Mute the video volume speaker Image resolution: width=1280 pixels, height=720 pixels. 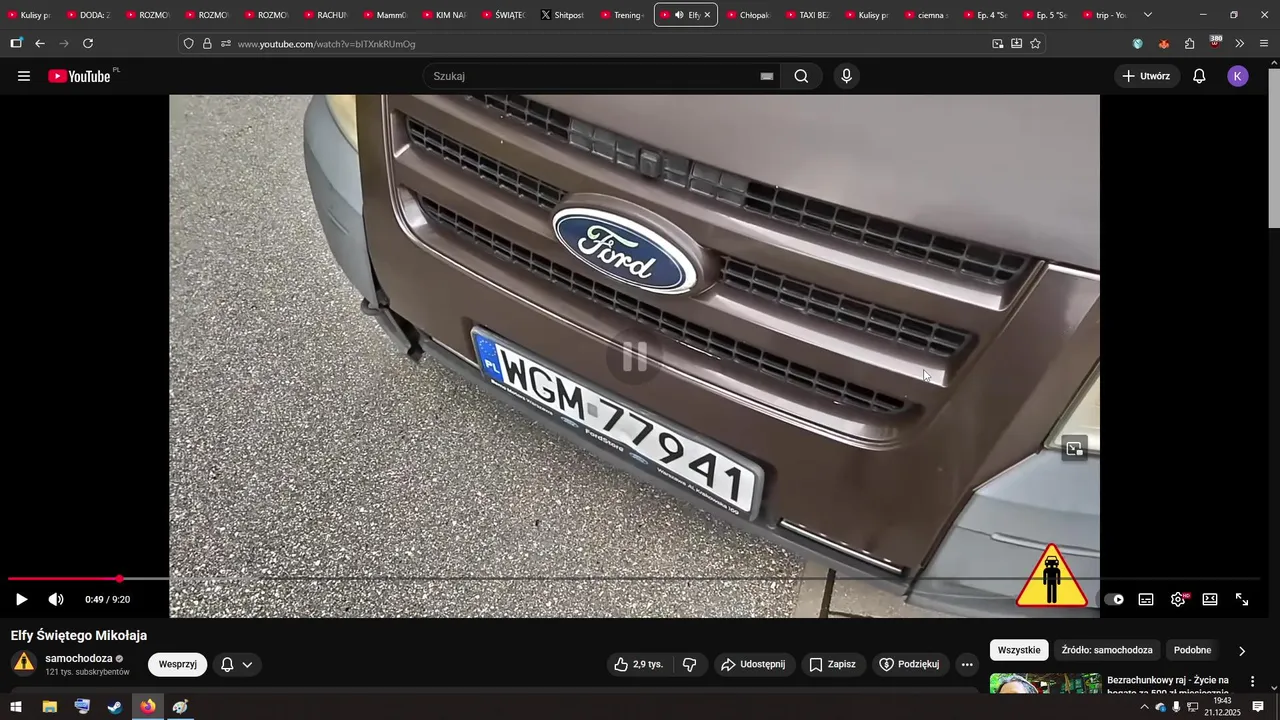coord(56,599)
